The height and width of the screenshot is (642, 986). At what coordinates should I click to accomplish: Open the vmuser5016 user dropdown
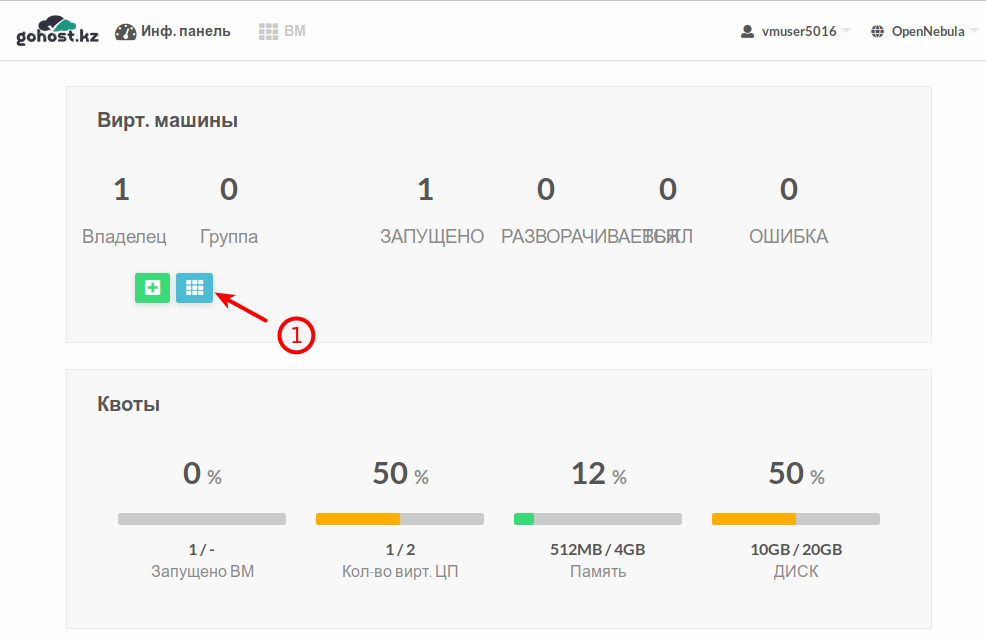tap(795, 31)
